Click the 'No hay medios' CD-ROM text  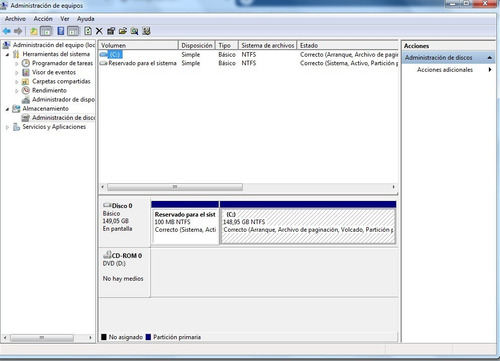click(x=123, y=278)
